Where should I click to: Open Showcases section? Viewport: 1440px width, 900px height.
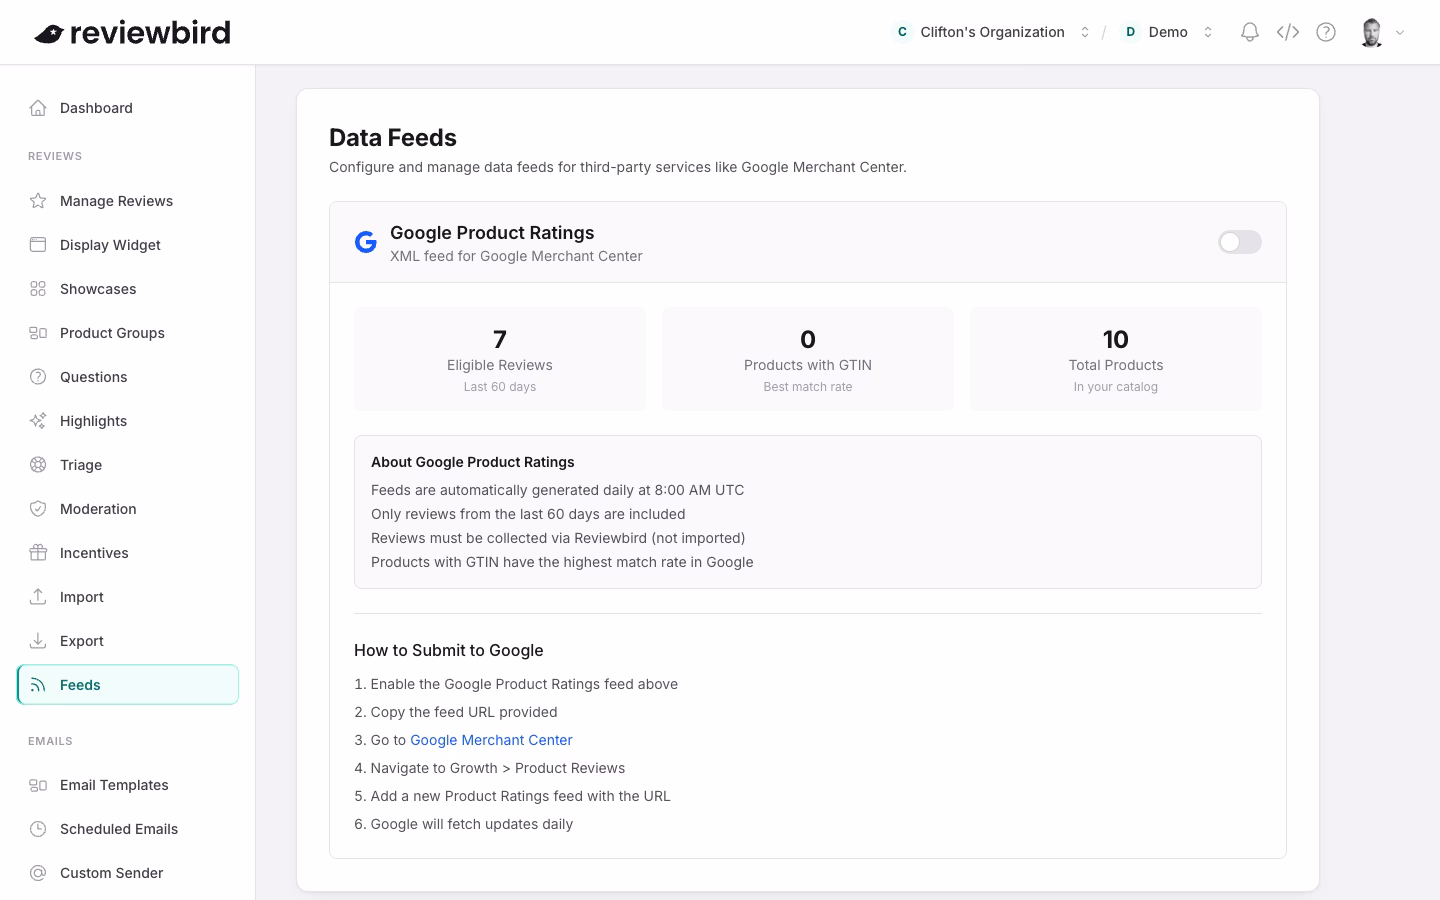click(128, 289)
